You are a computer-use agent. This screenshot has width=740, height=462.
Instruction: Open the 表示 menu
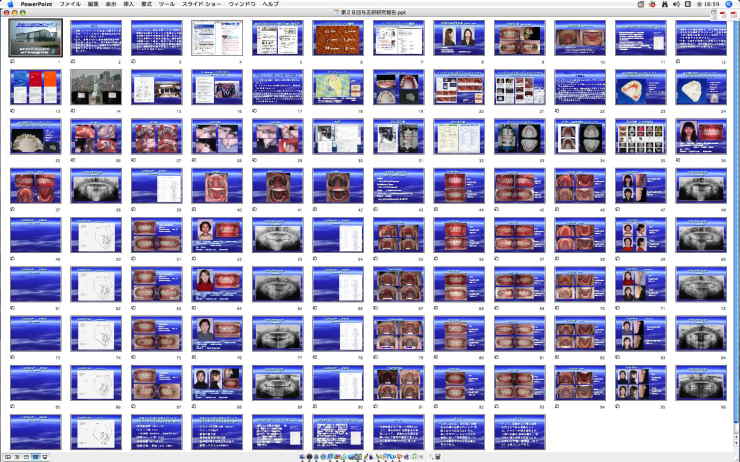click(x=111, y=4)
